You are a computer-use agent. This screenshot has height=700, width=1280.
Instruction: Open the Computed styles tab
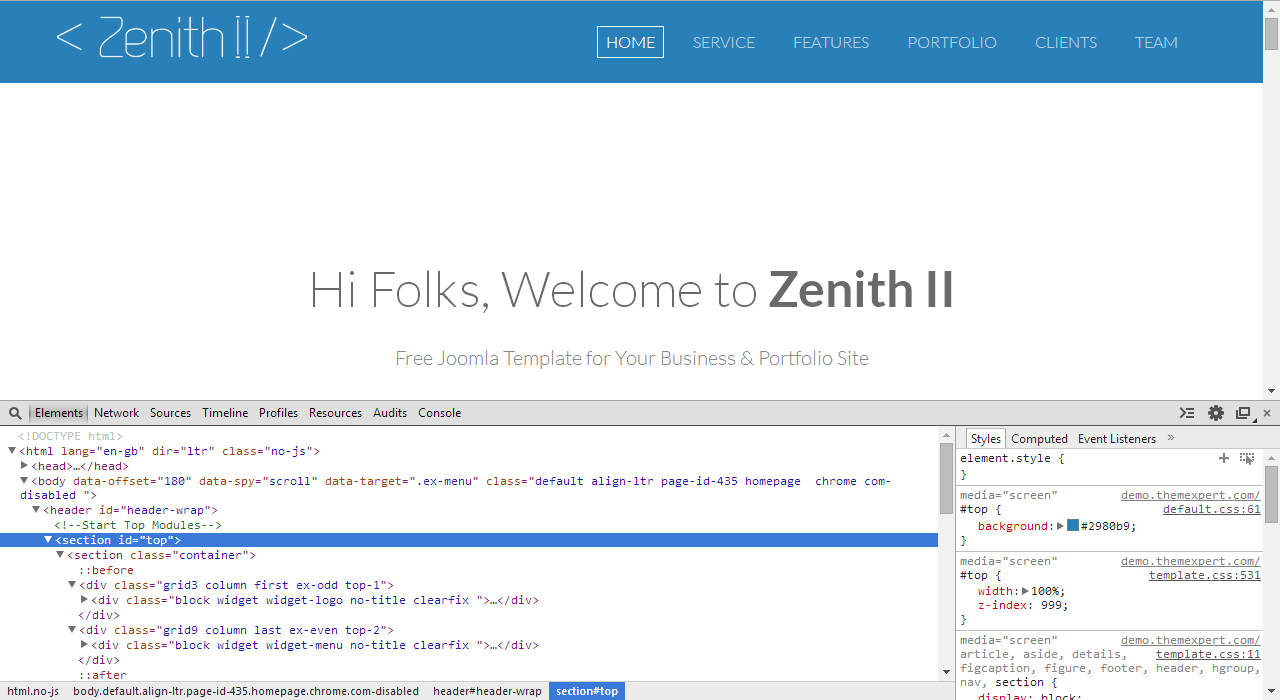click(x=1039, y=439)
